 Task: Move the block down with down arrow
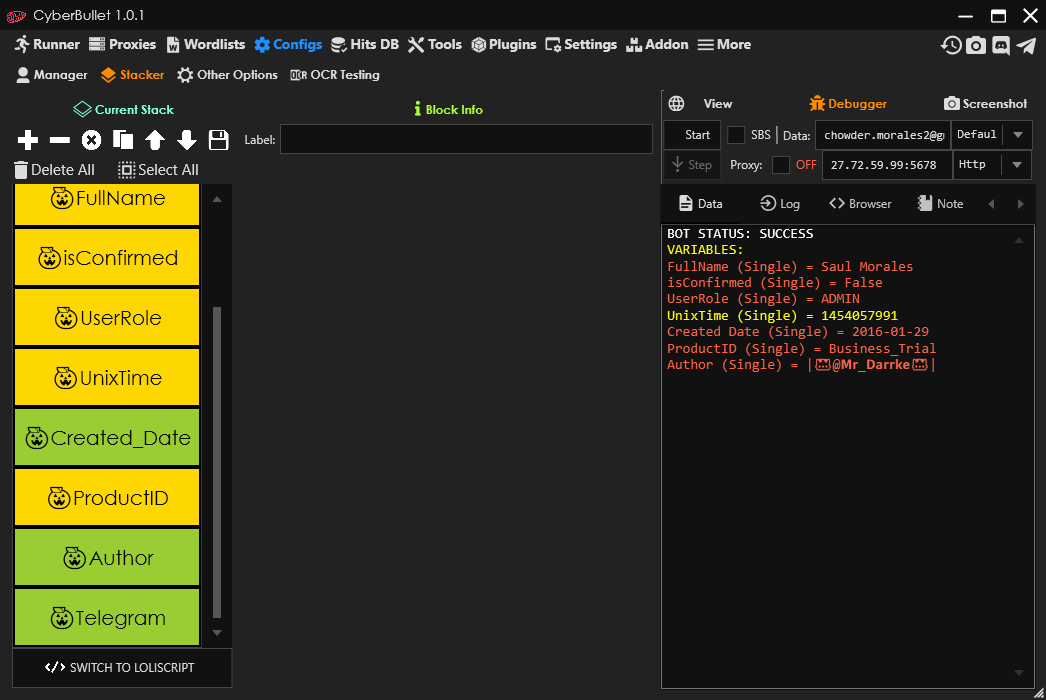187,140
